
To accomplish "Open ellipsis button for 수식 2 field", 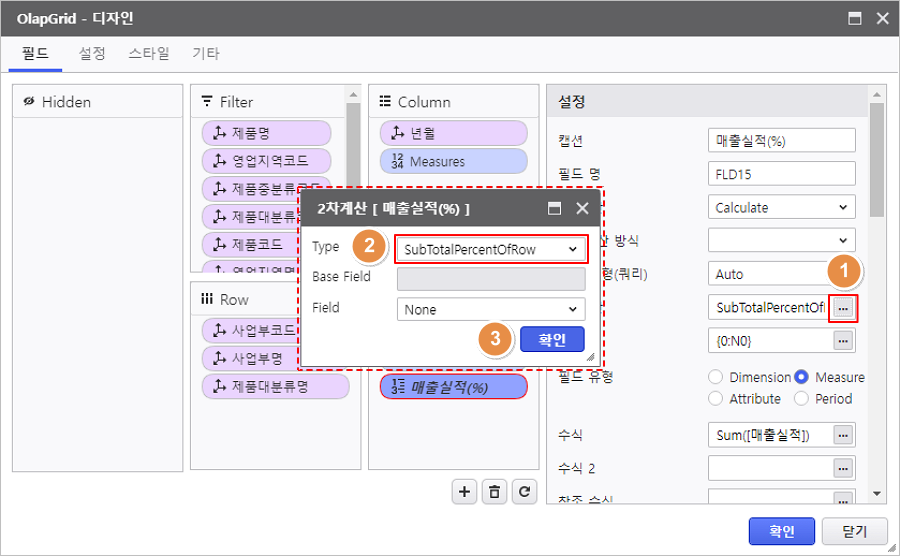I will pos(844,468).
